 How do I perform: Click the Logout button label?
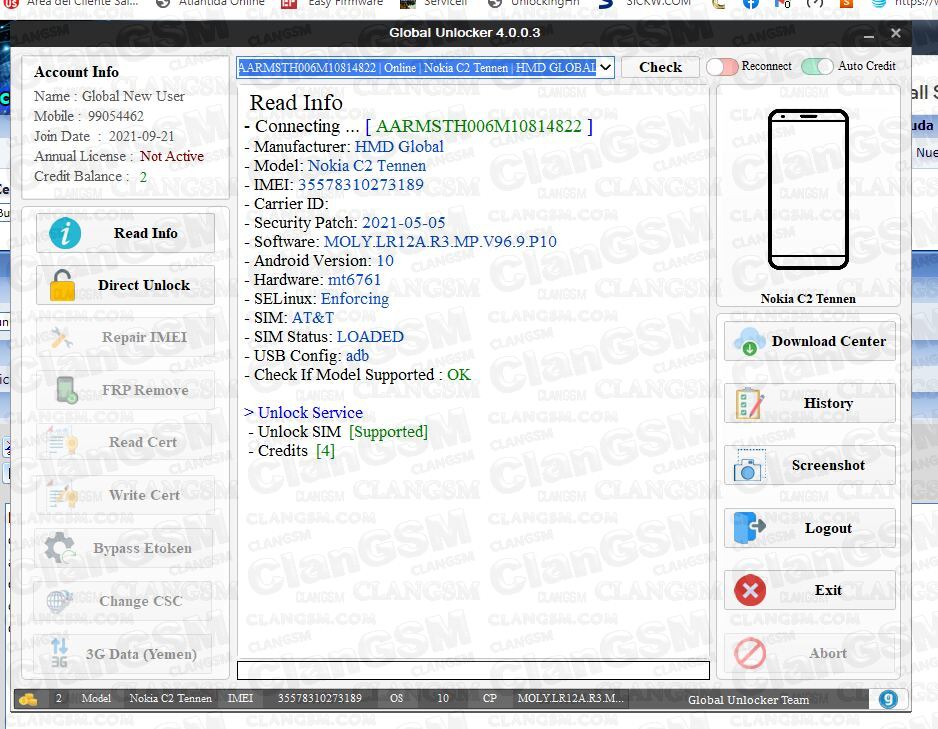828,529
